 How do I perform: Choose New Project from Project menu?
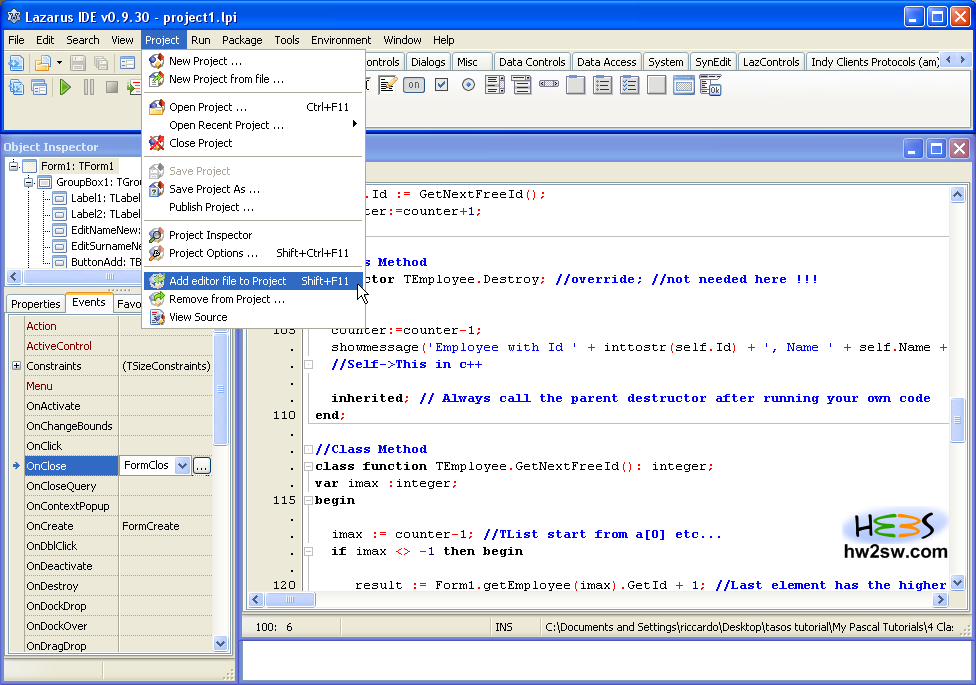click(x=254, y=61)
